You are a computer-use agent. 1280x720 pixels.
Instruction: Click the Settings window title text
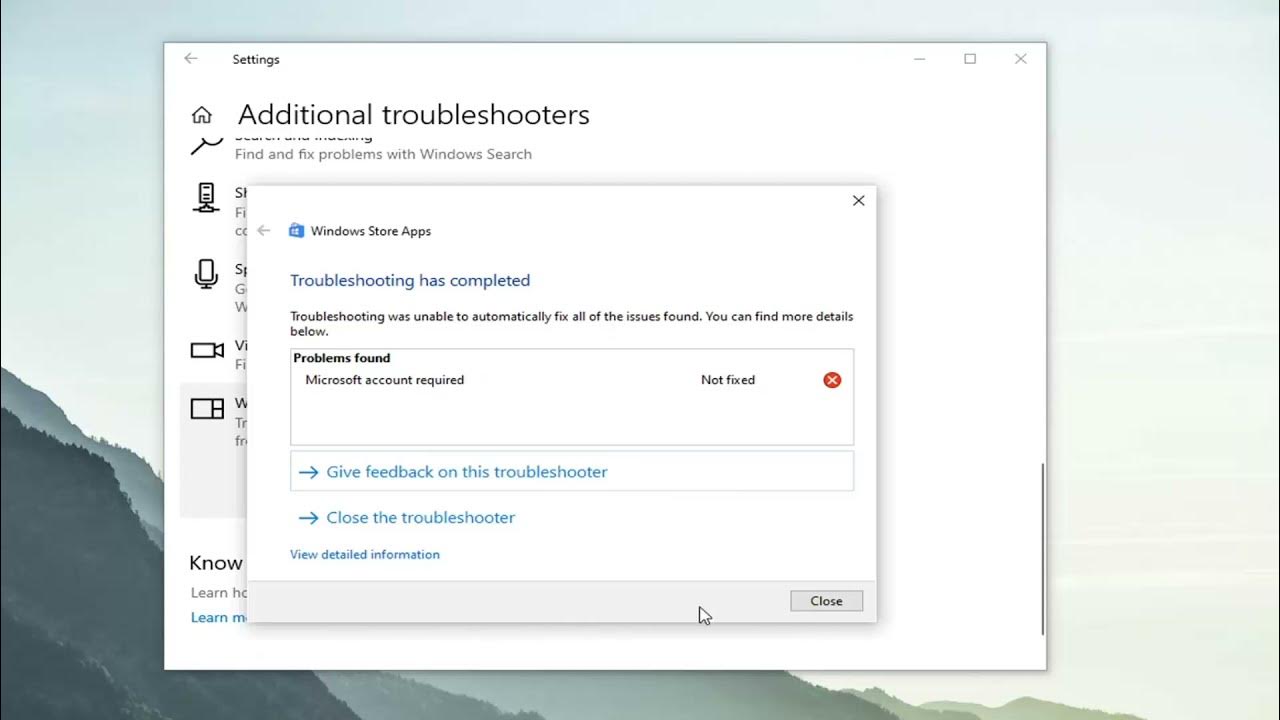tap(256, 60)
